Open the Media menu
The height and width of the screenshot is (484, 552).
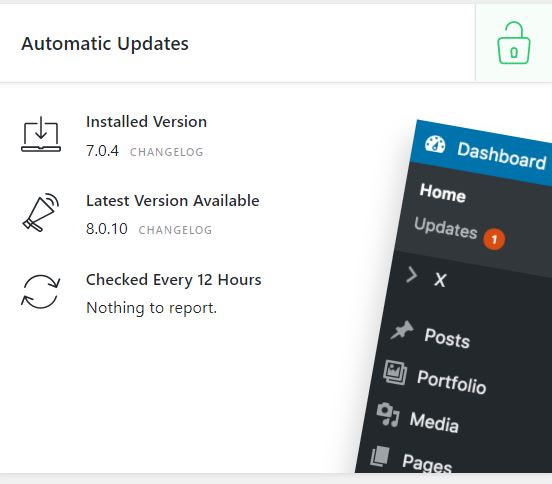point(434,422)
